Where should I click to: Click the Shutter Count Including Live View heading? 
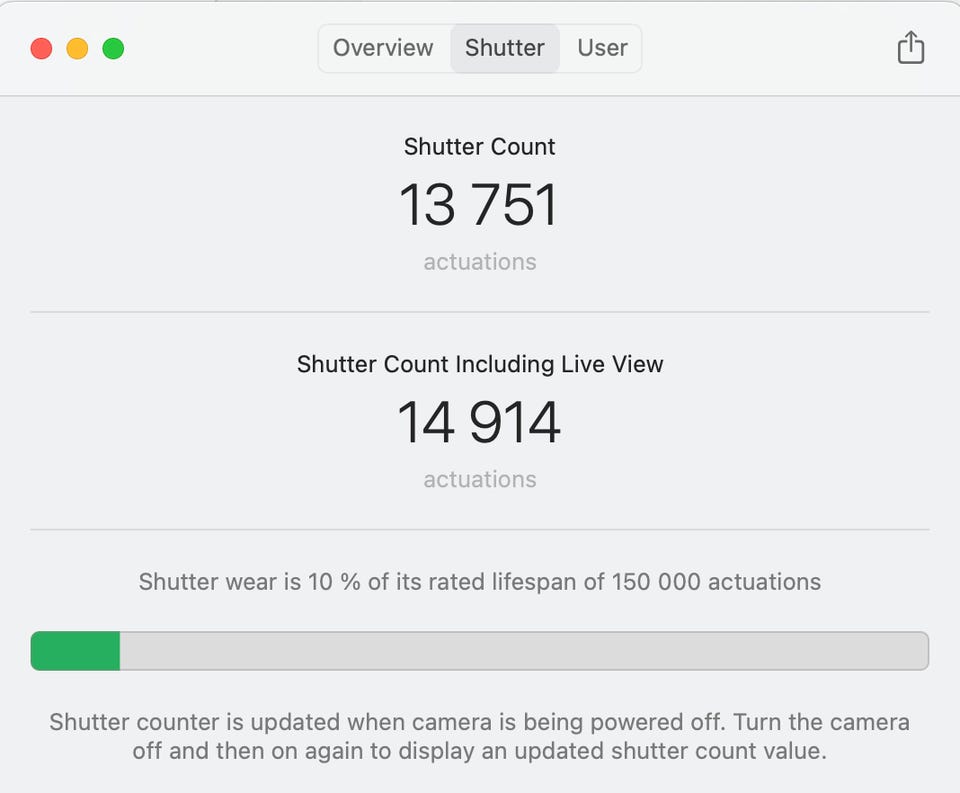(x=480, y=365)
